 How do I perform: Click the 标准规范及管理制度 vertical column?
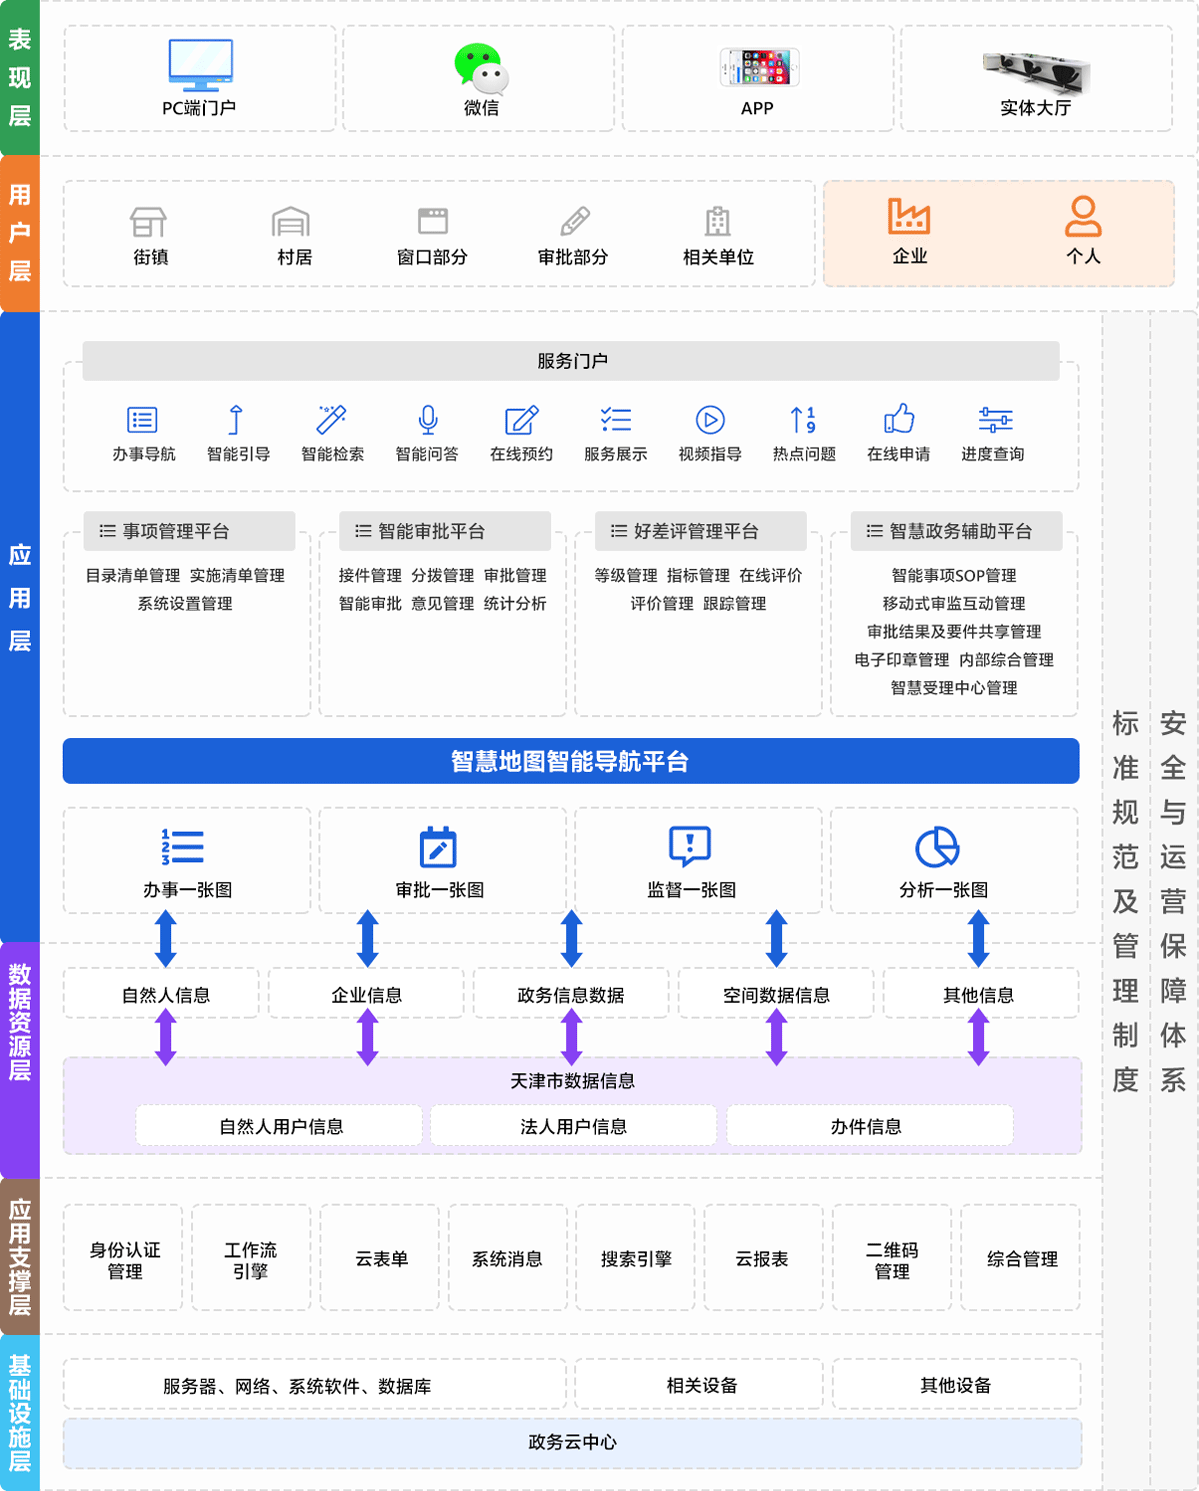1126,900
